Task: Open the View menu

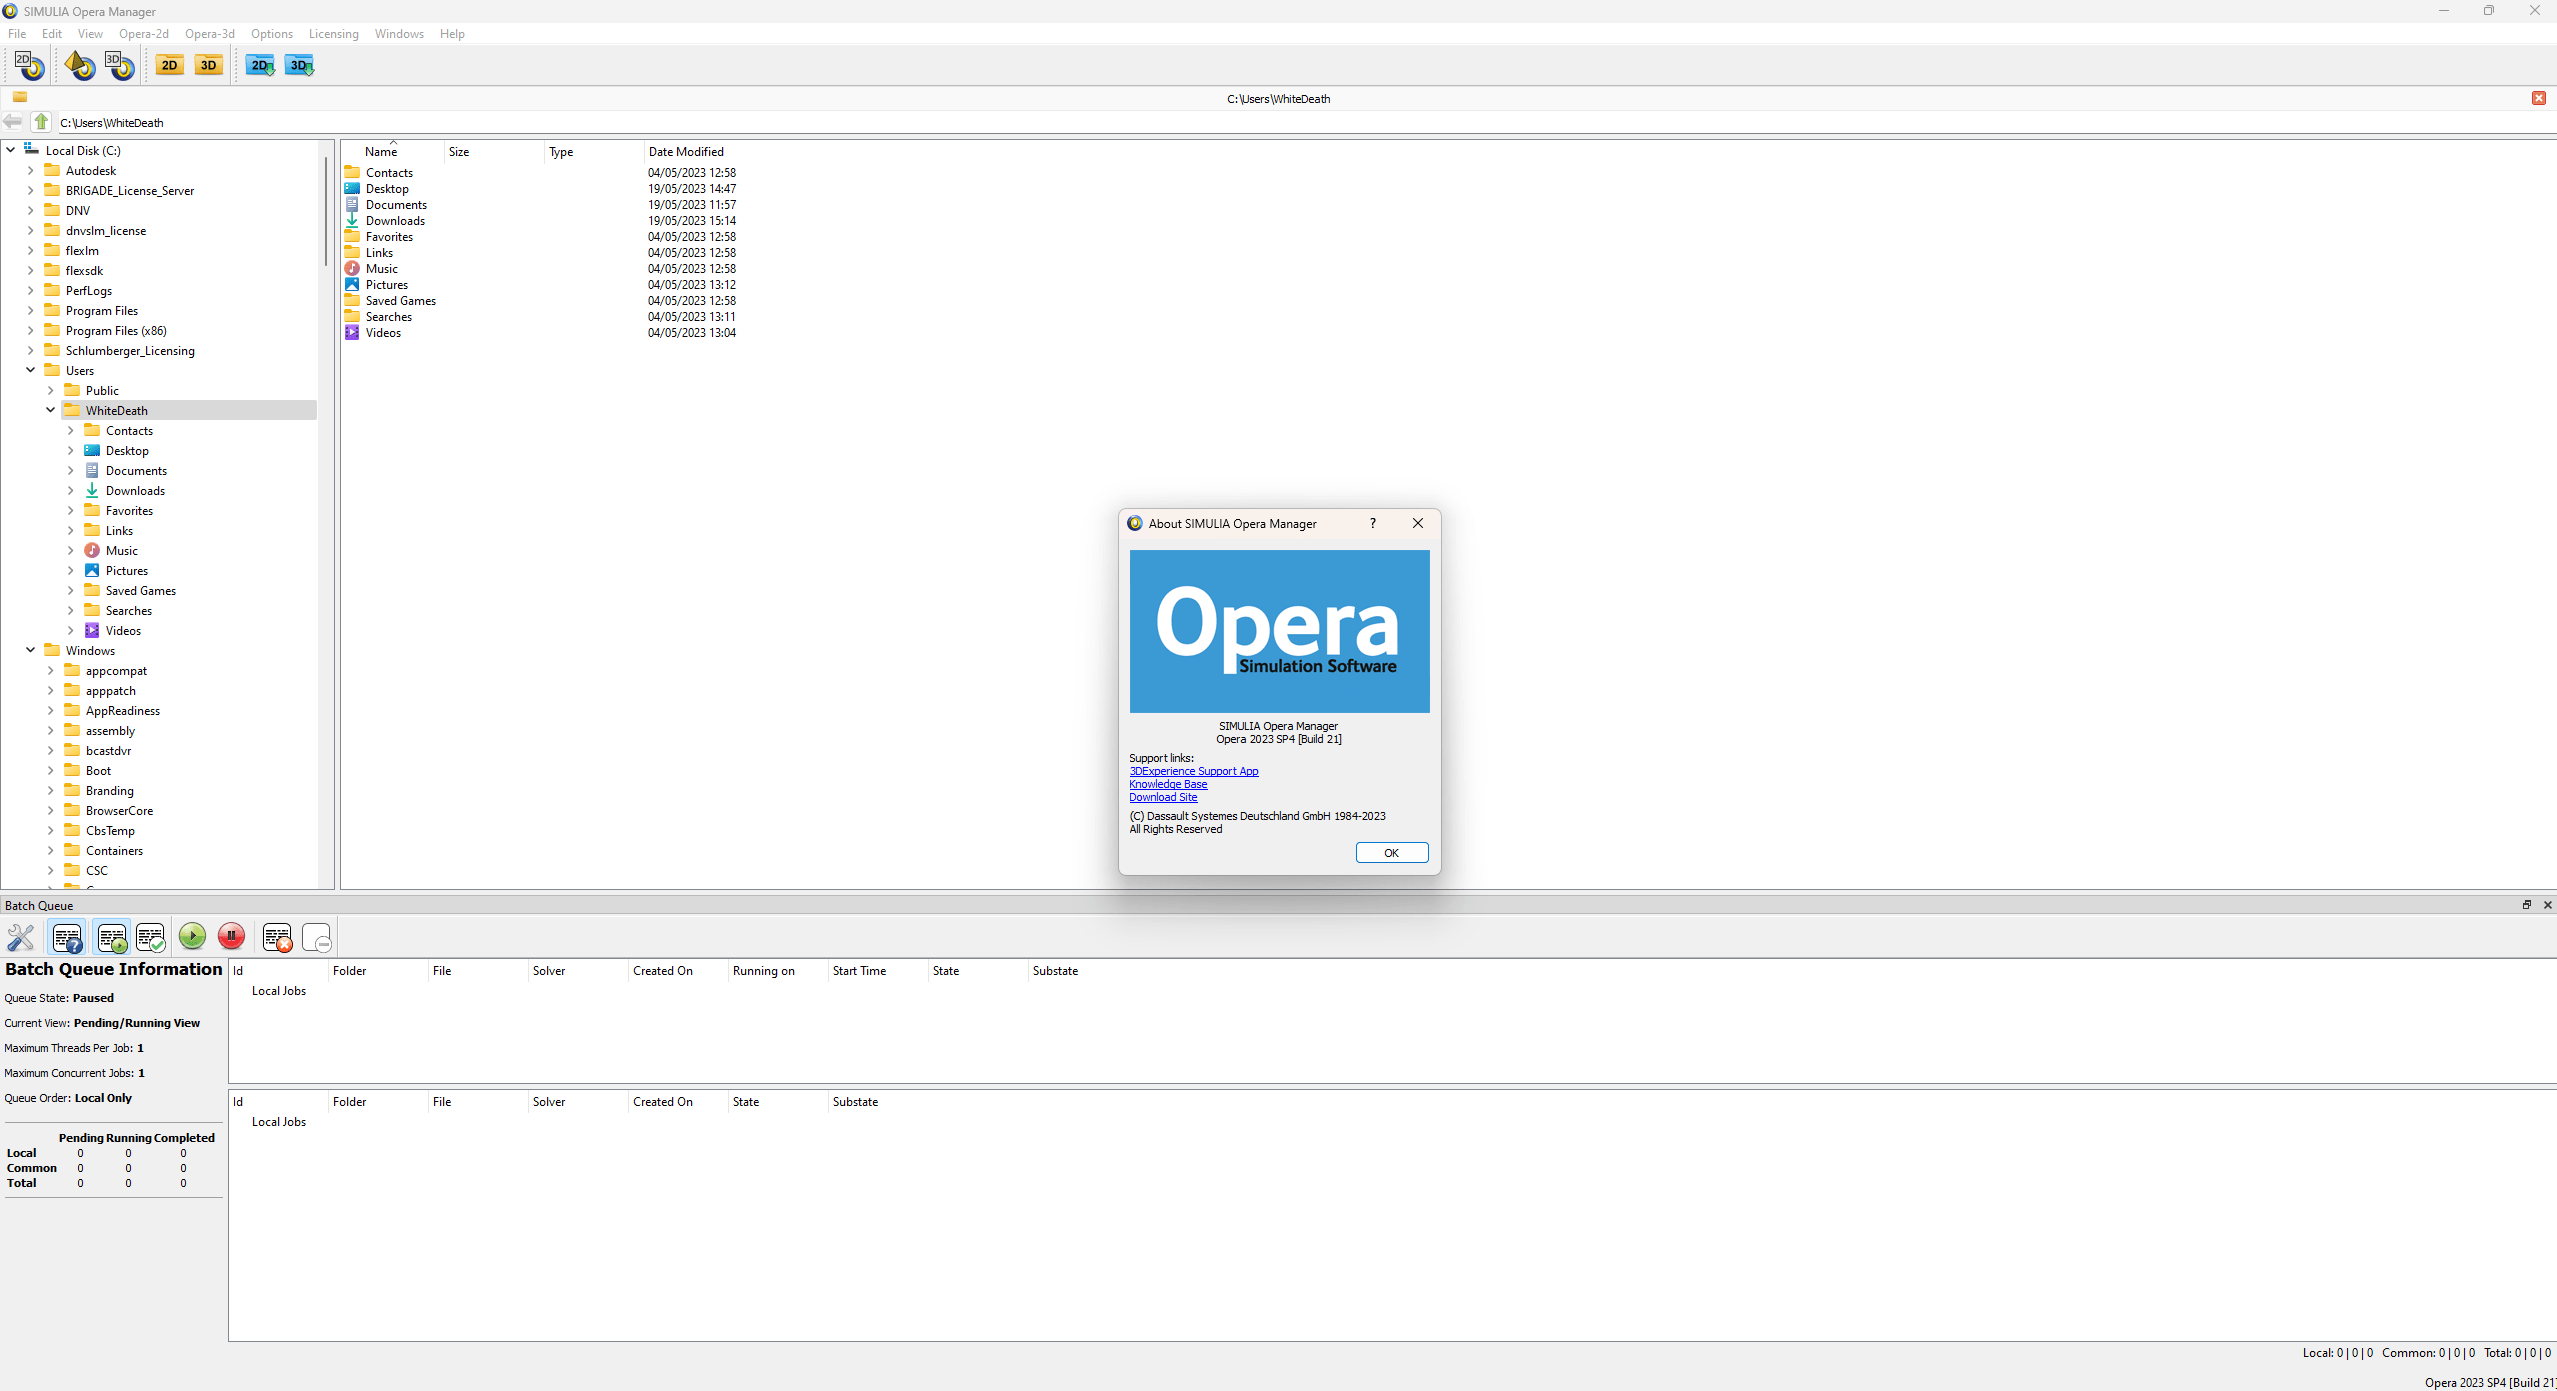Action: (90, 34)
